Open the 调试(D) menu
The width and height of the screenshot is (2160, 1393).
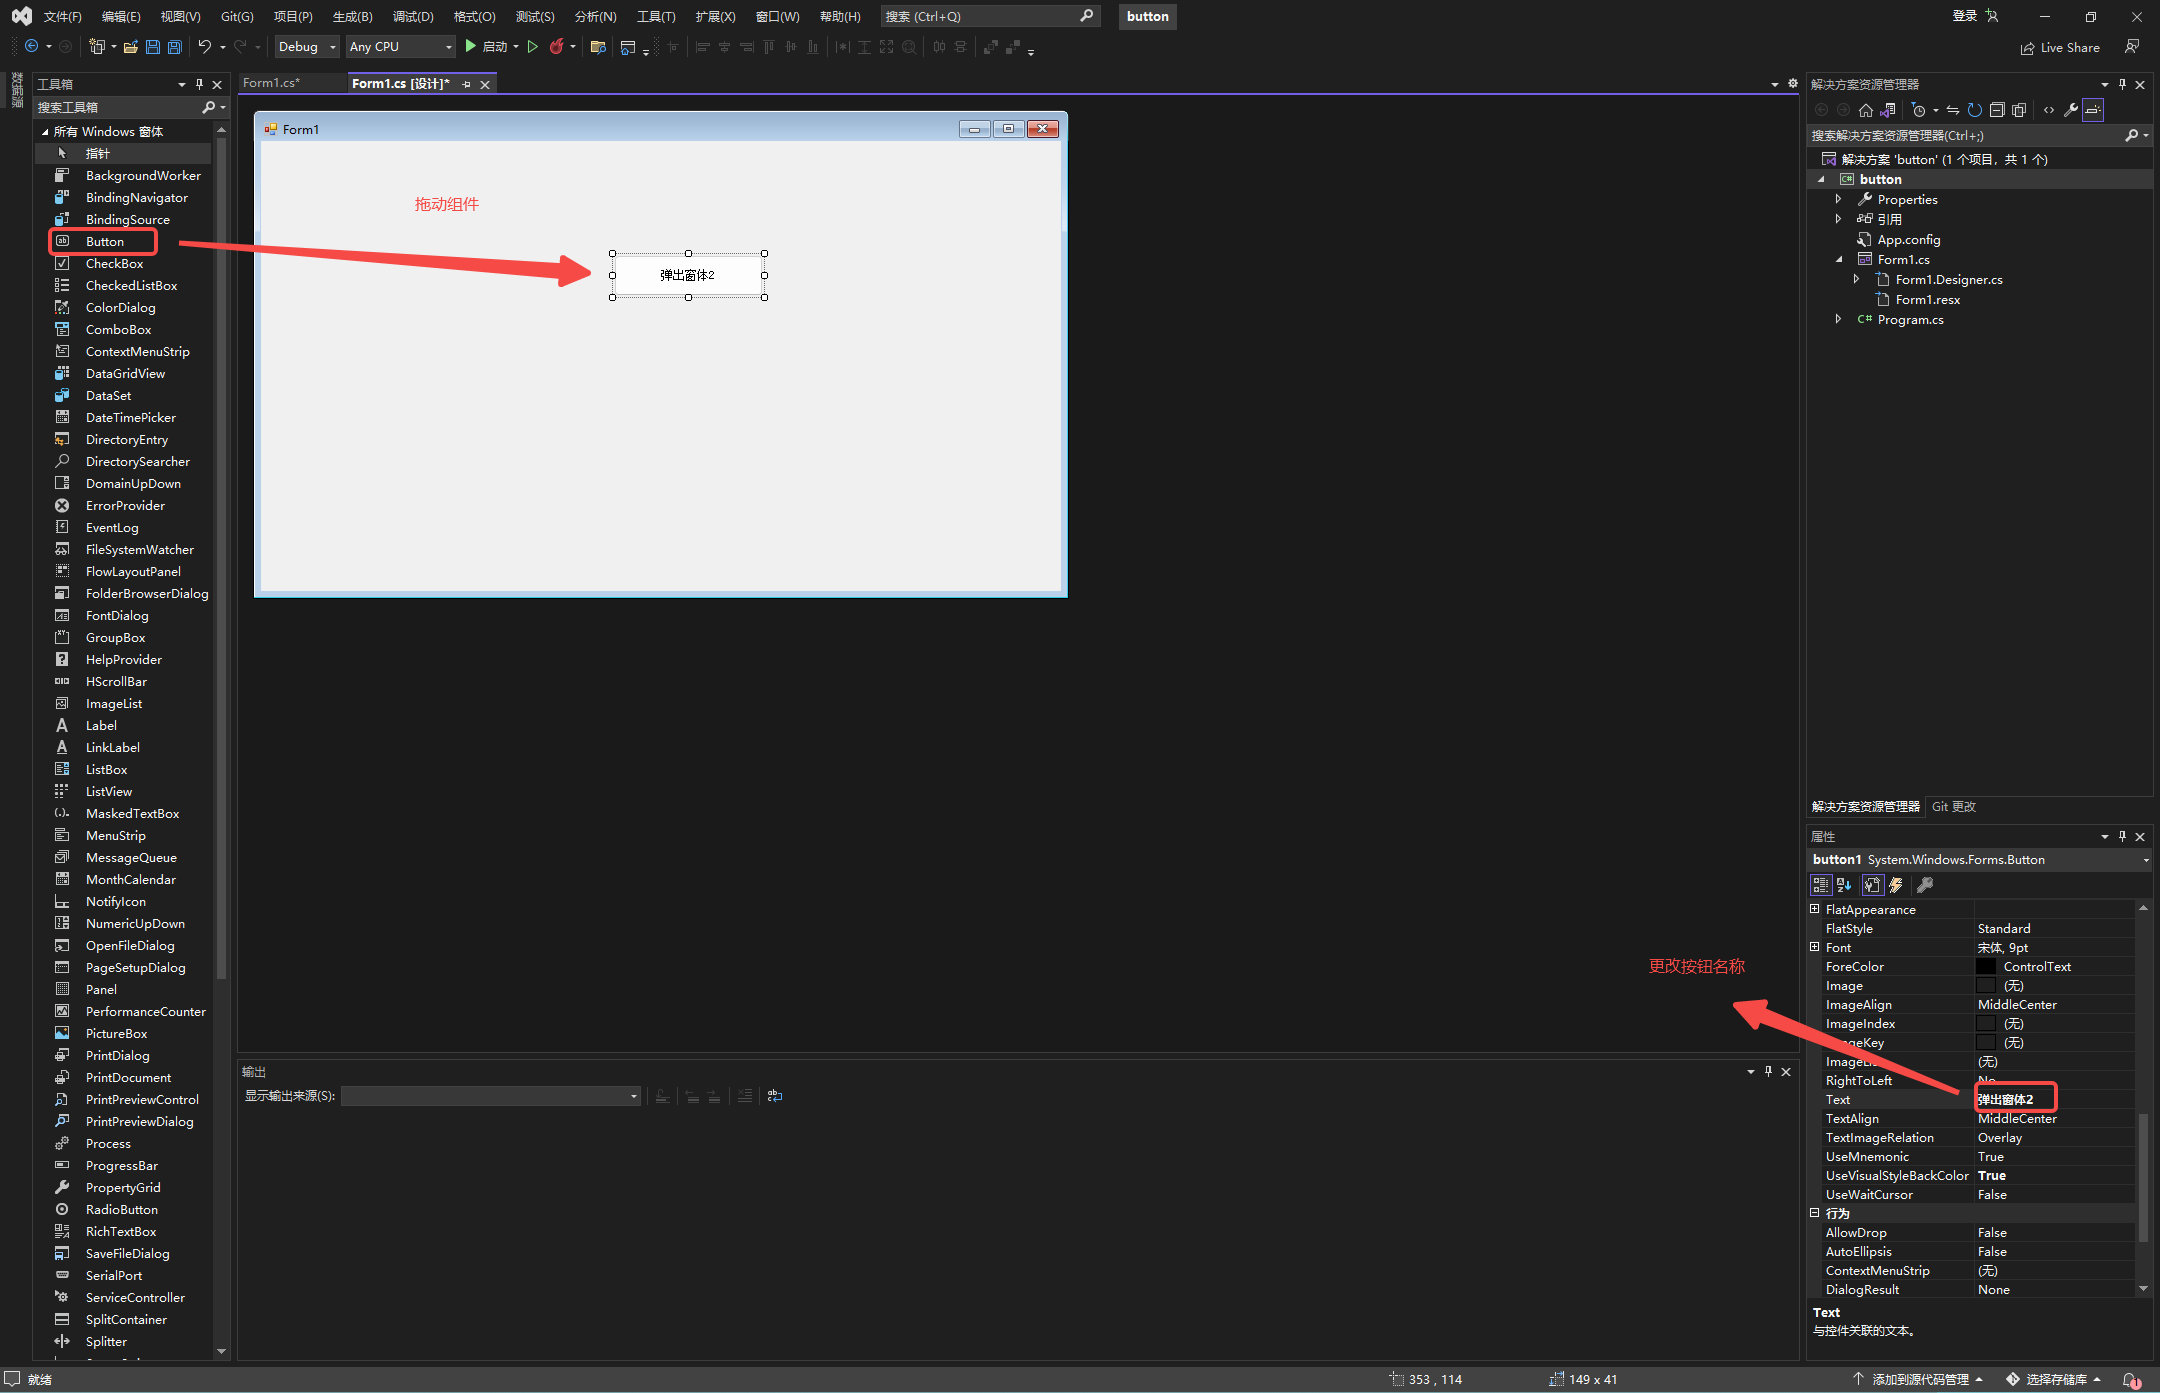coord(412,16)
